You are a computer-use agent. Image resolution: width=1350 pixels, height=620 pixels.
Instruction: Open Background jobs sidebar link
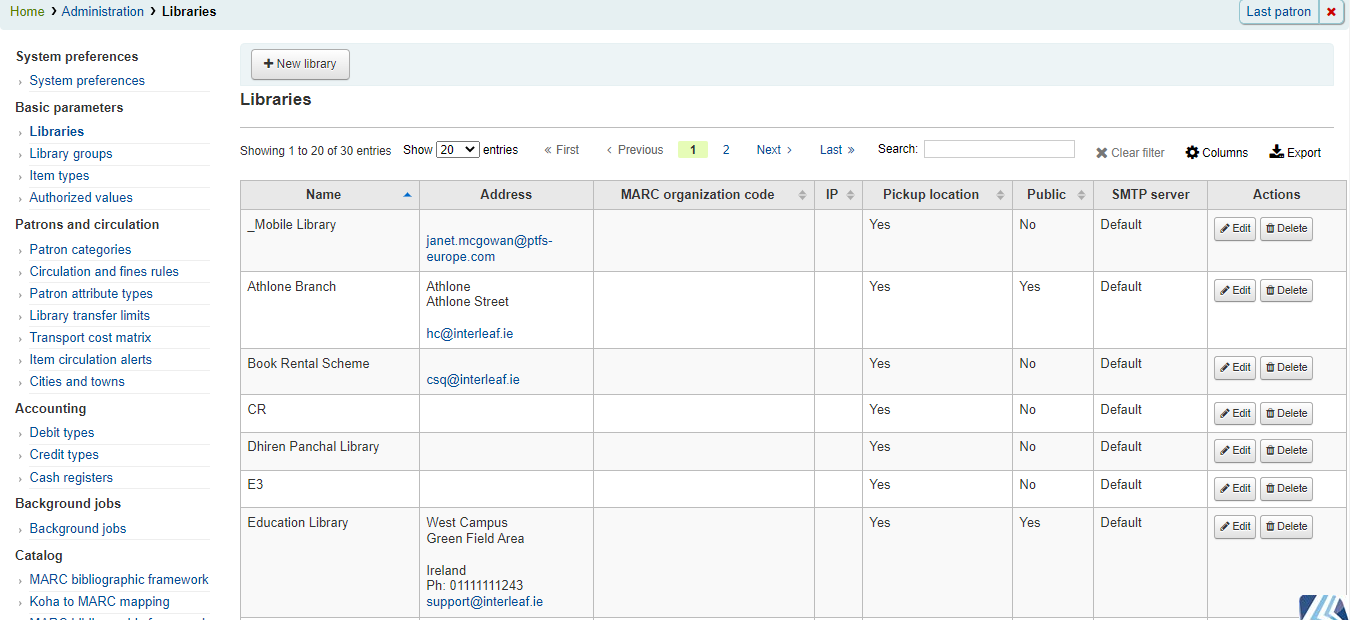[x=78, y=529]
